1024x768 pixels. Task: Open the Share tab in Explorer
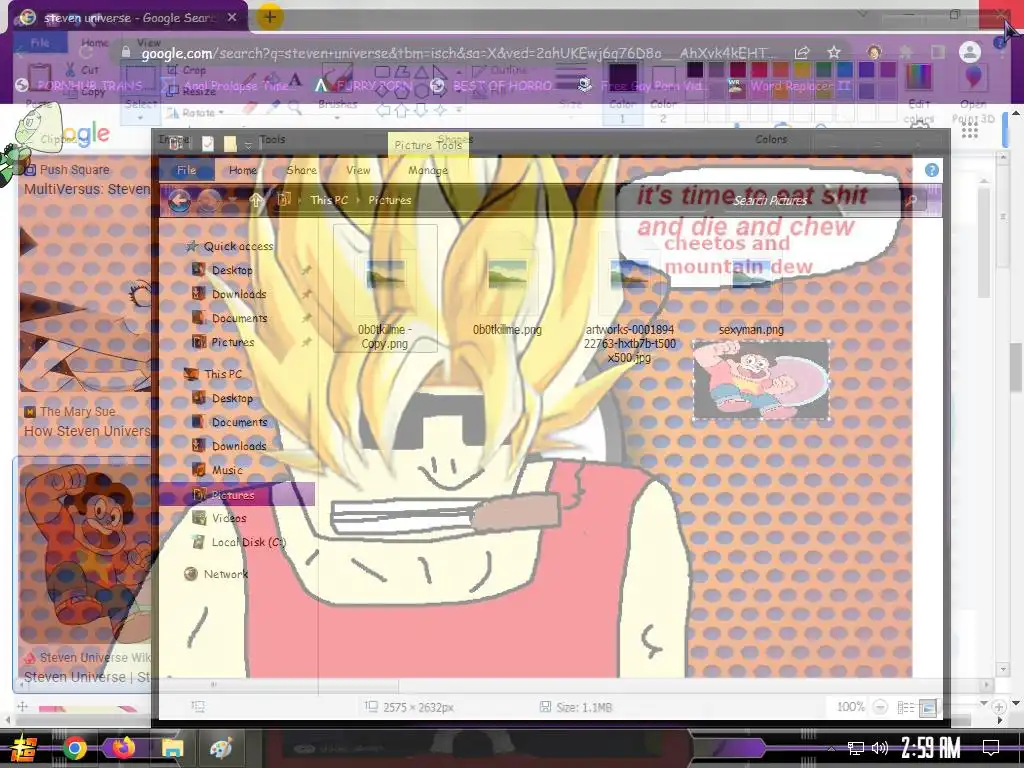(x=301, y=170)
